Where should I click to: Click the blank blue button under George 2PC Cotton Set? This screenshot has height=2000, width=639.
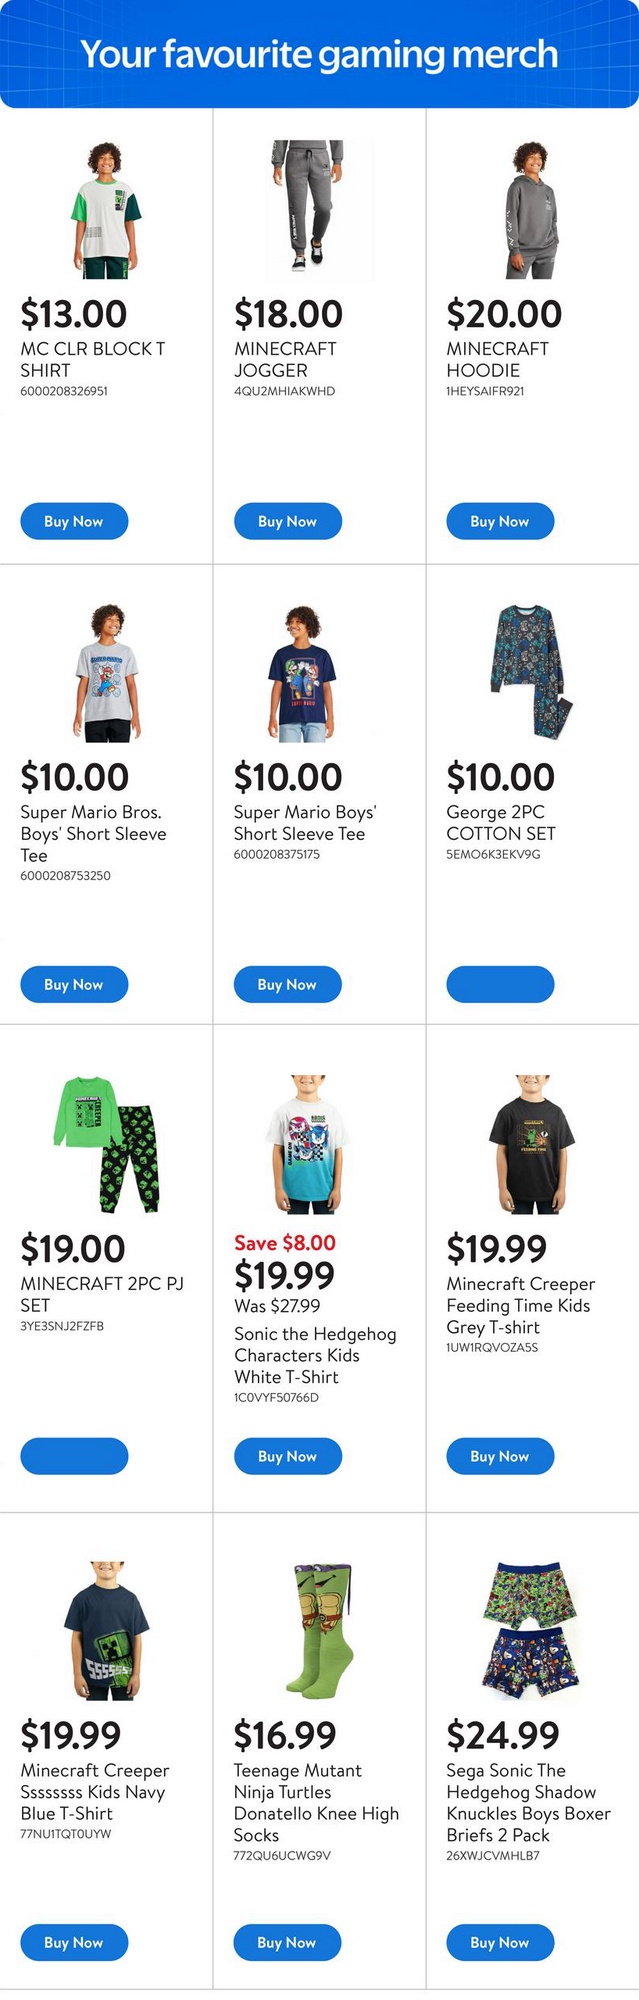pyautogui.click(x=500, y=985)
